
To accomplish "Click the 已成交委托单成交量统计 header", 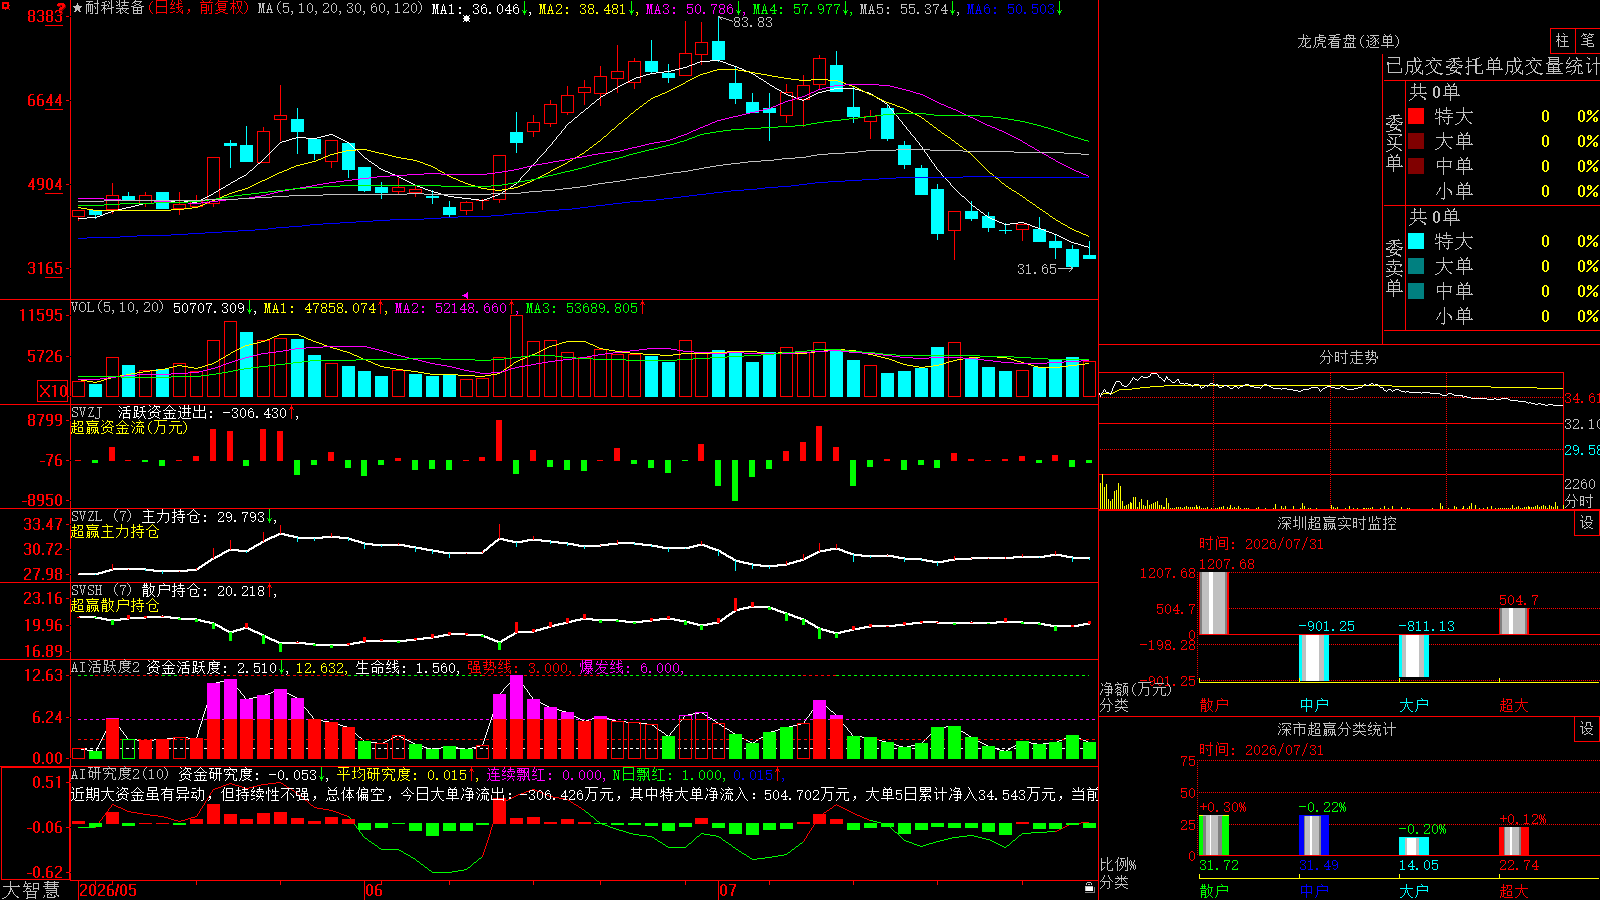I will (1492, 66).
